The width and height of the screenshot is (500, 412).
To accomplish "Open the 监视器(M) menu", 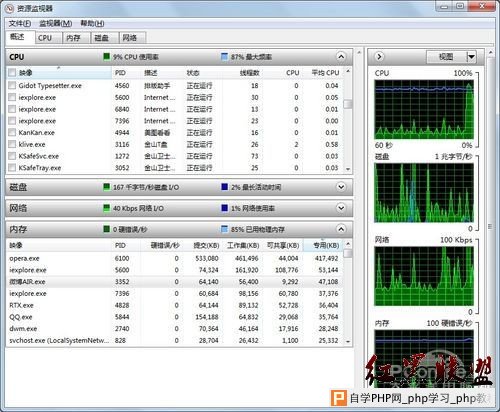I will [x=56, y=23].
